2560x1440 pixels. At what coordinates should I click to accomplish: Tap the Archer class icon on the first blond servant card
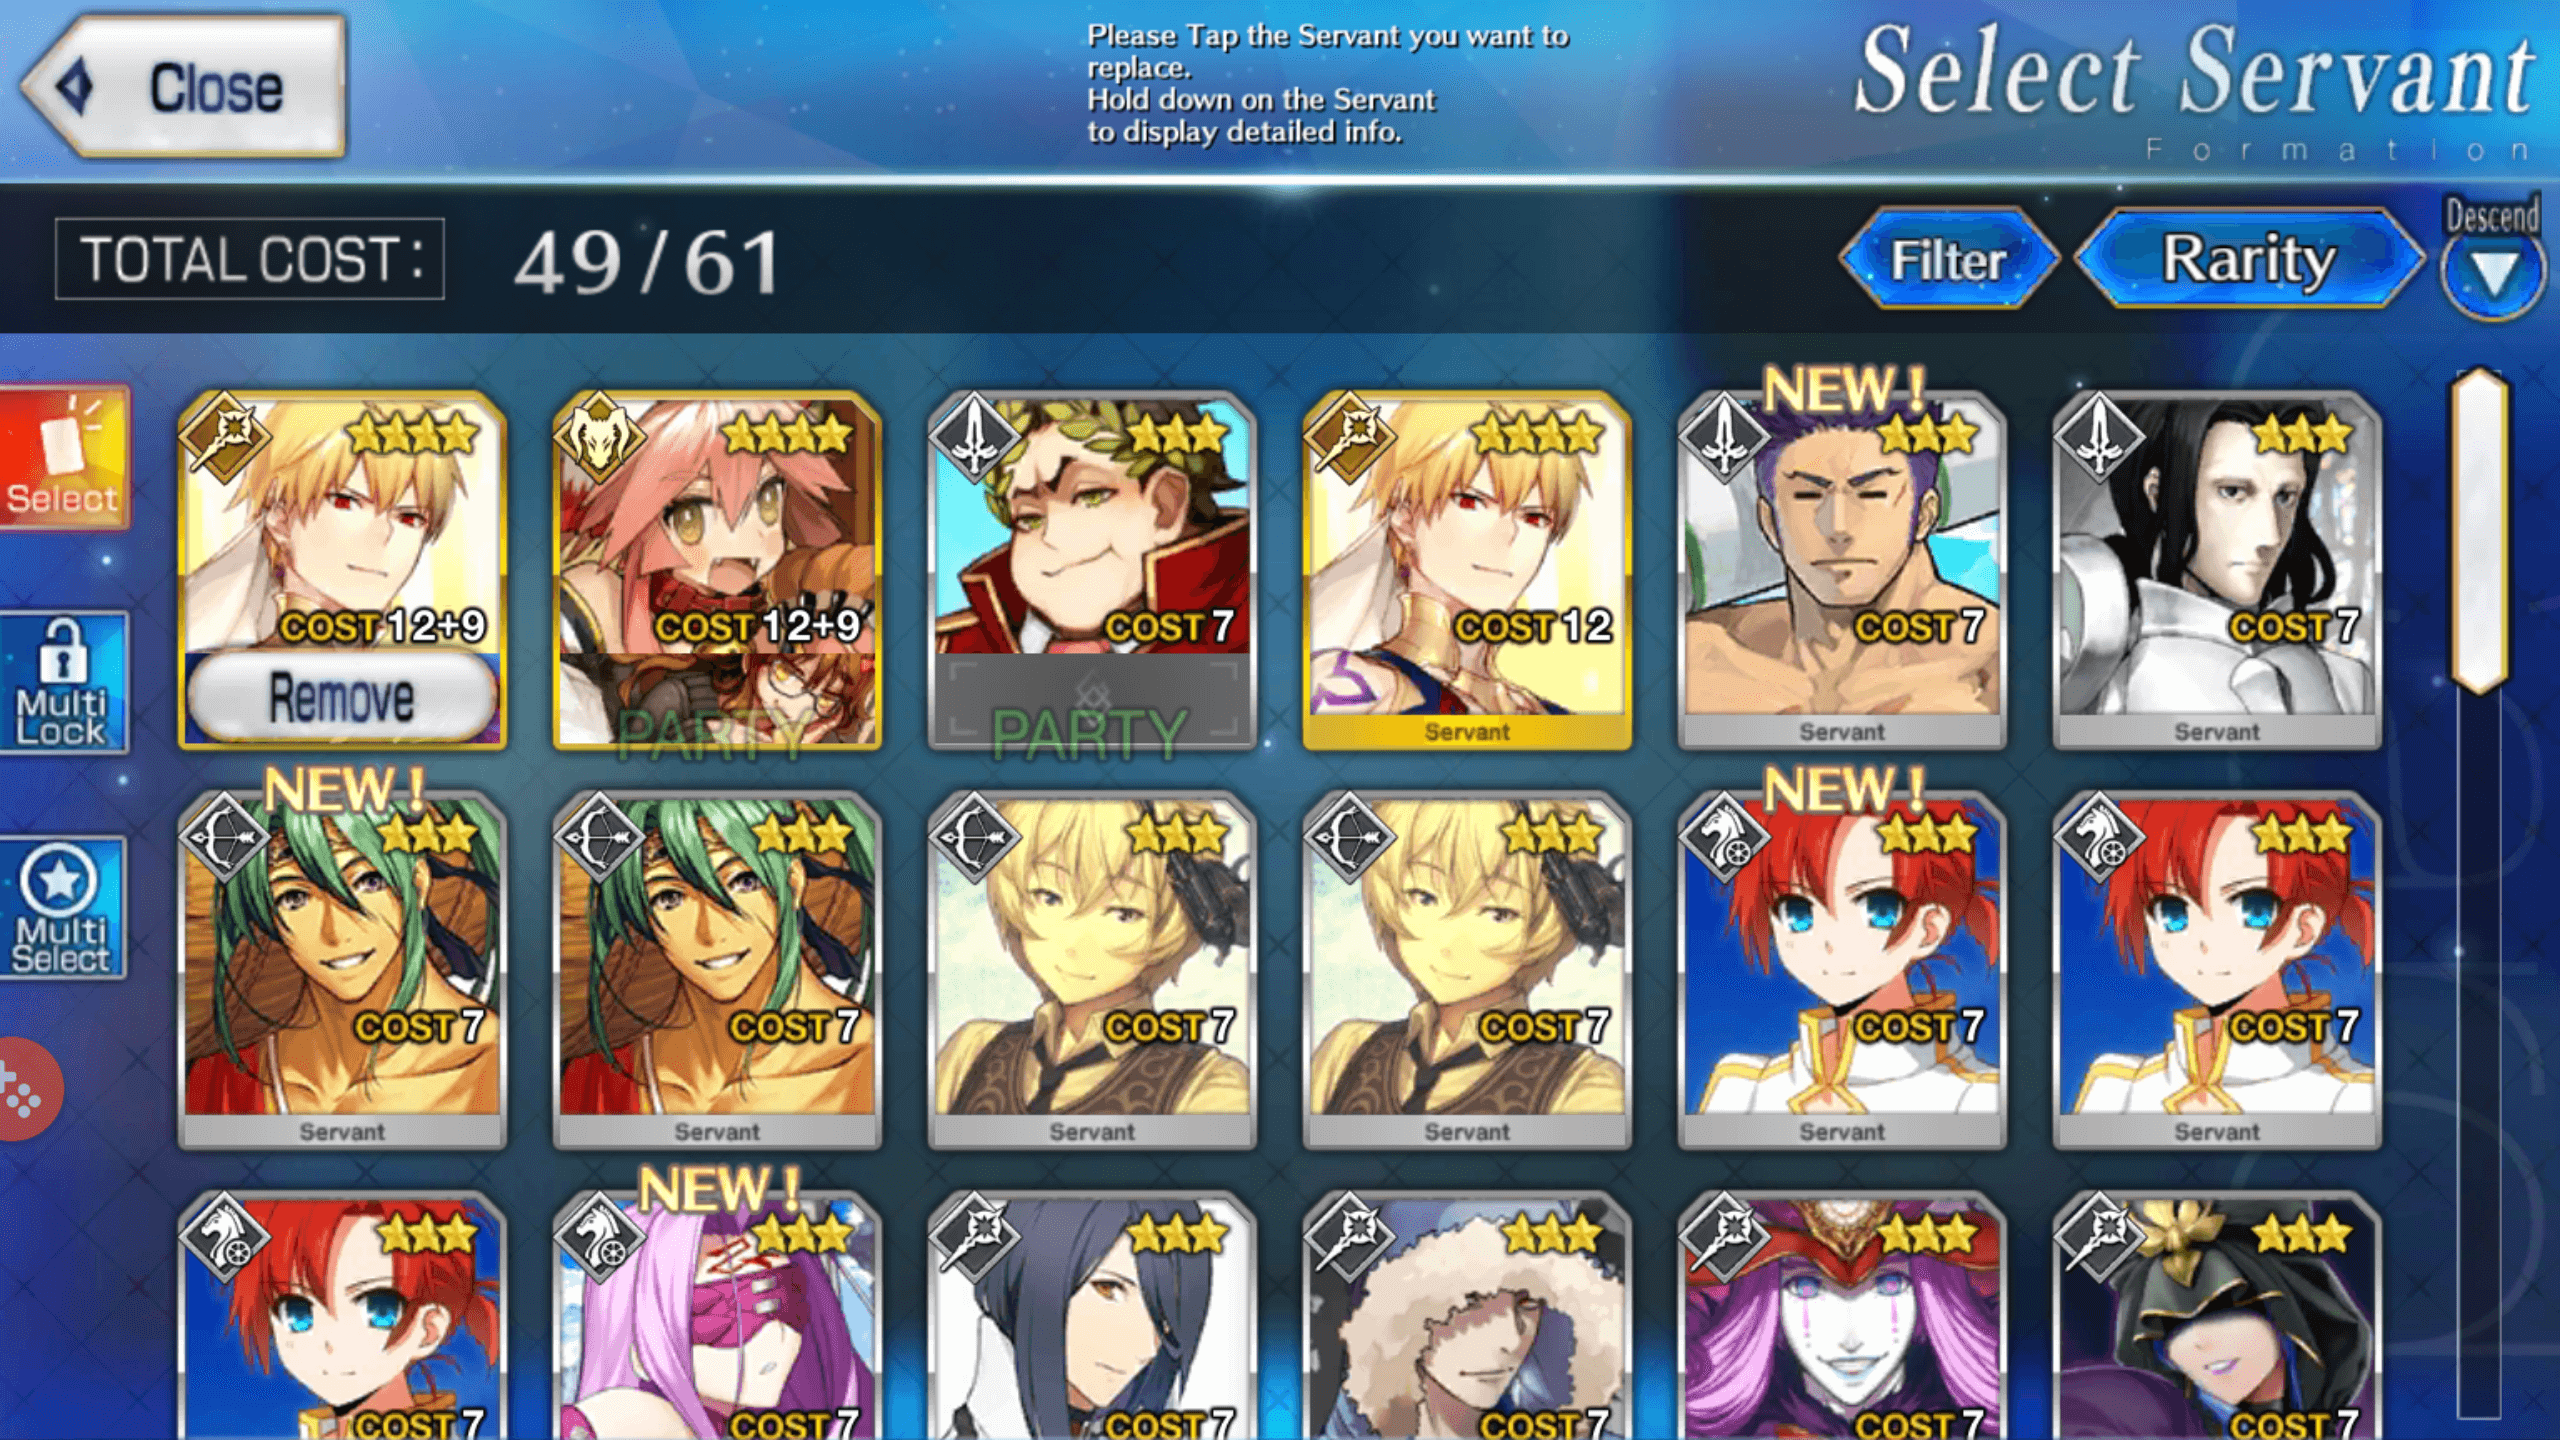[x=974, y=838]
